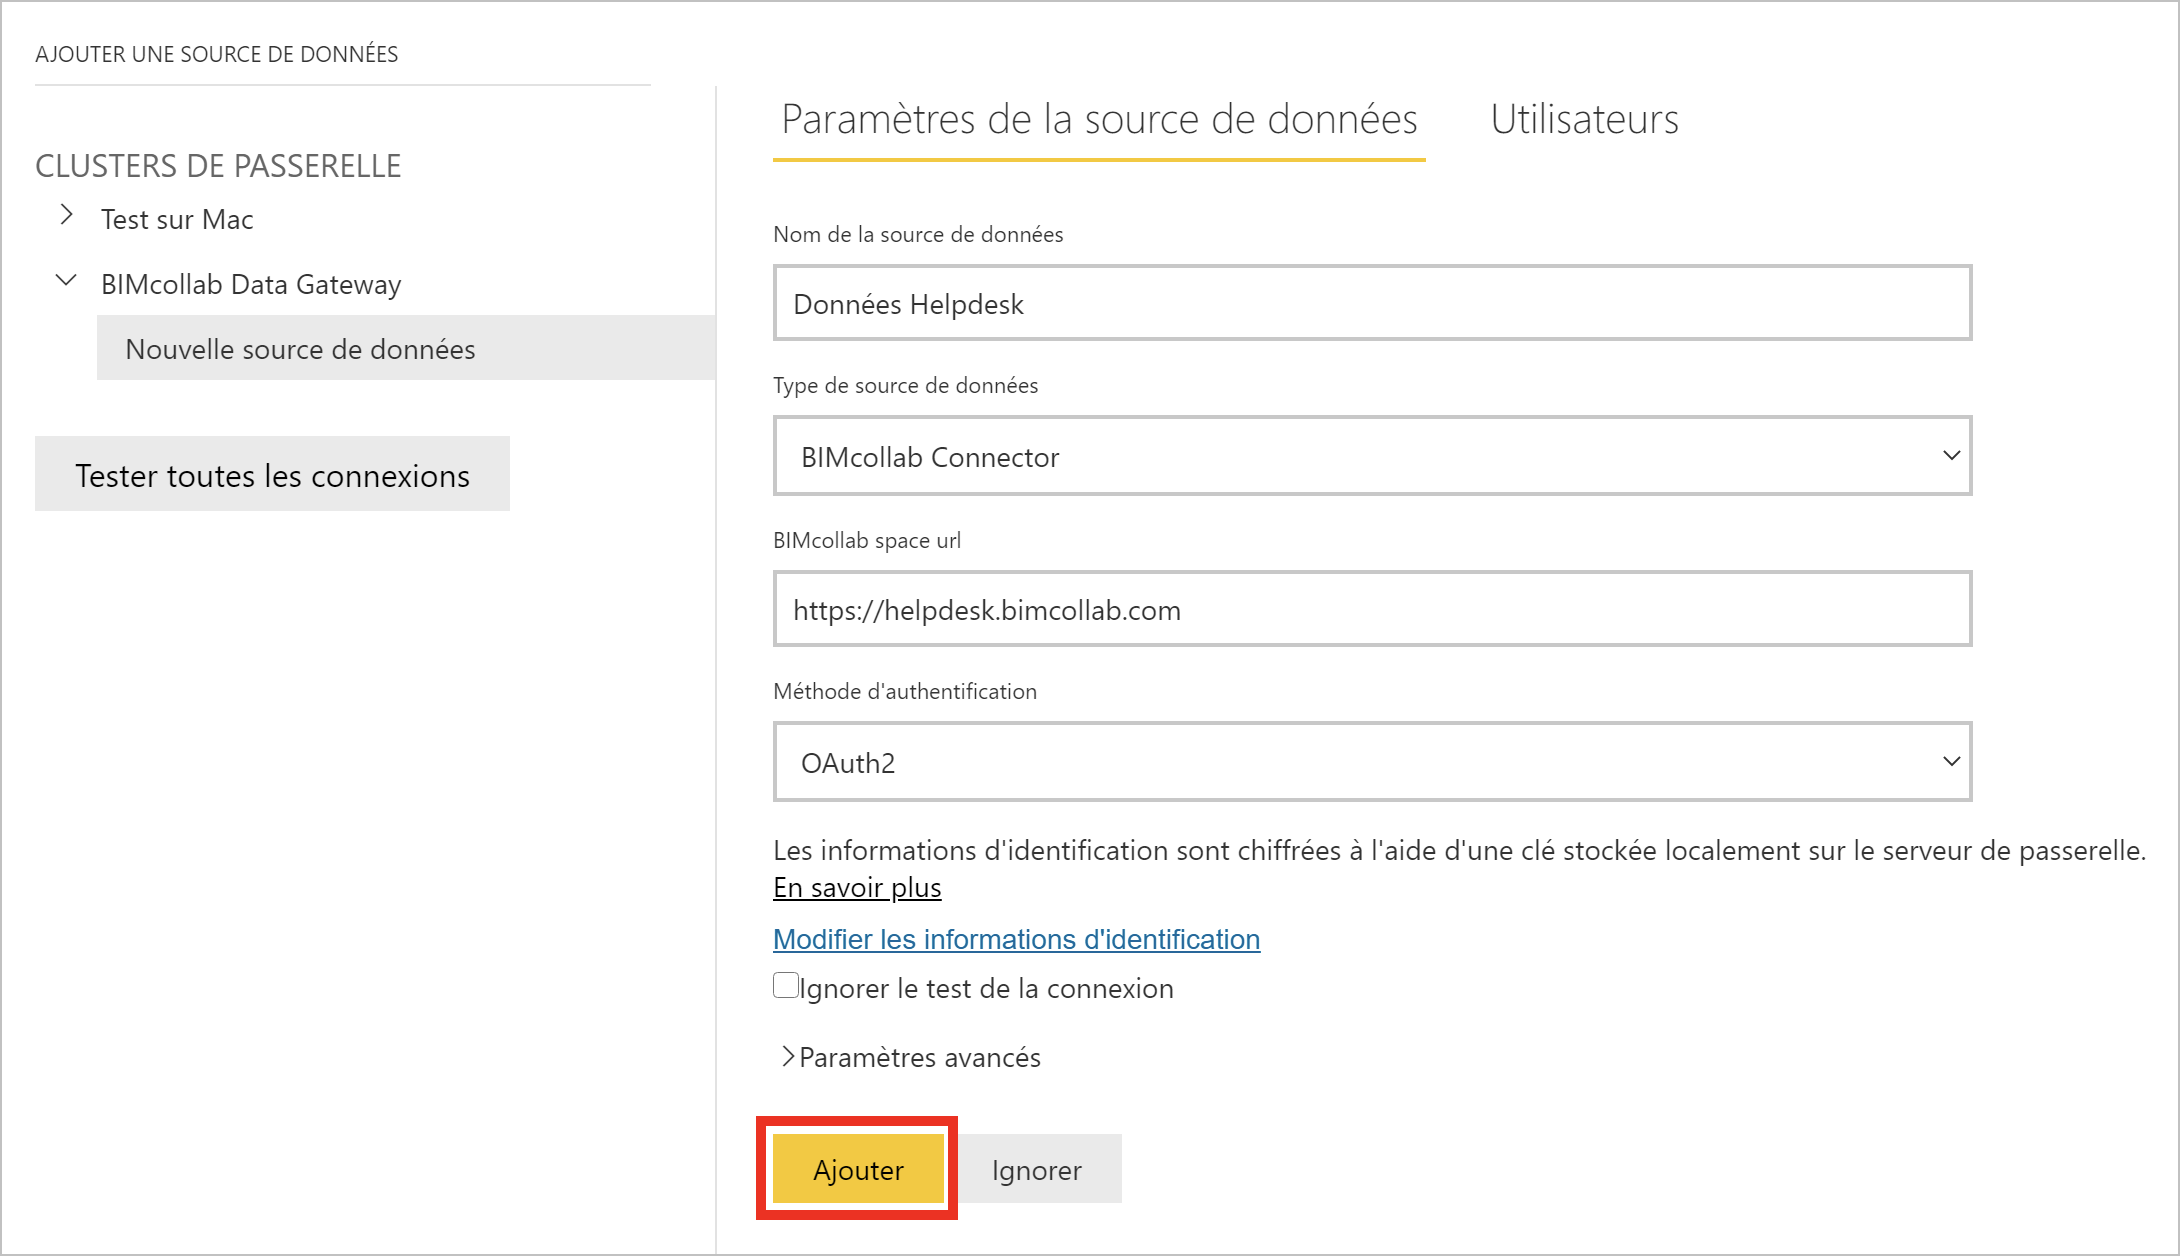Screen dimensions: 2180x1256
Task: Open Type de source de données dropdown
Action: 1372,456
